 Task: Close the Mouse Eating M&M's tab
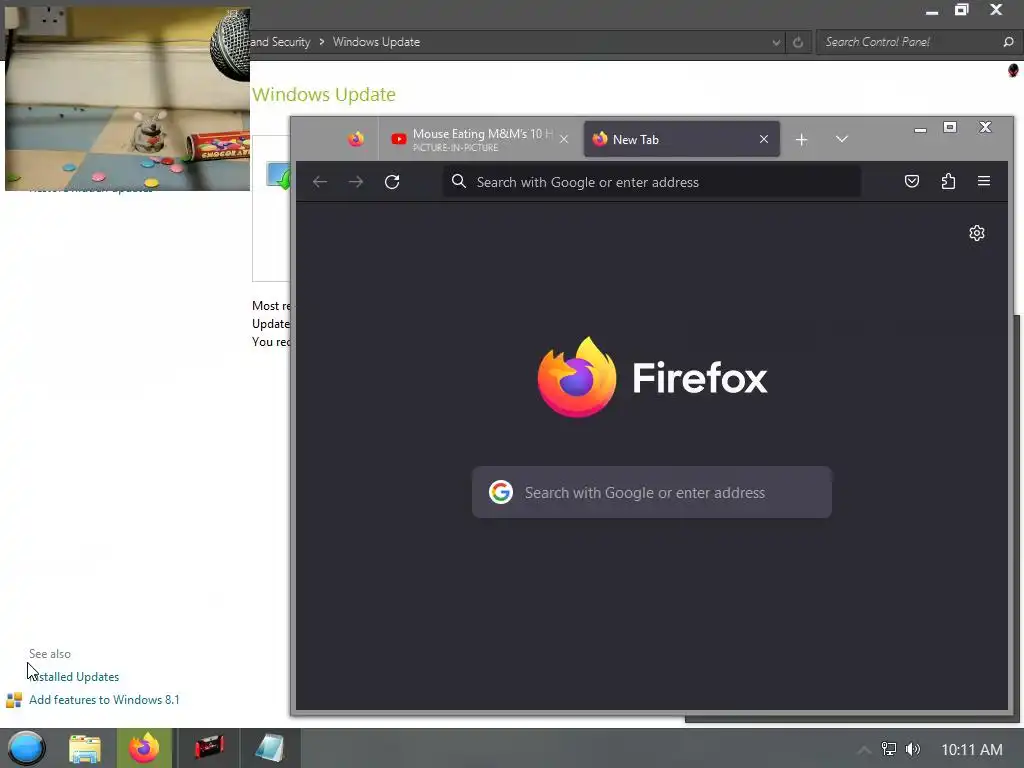click(x=564, y=139)
